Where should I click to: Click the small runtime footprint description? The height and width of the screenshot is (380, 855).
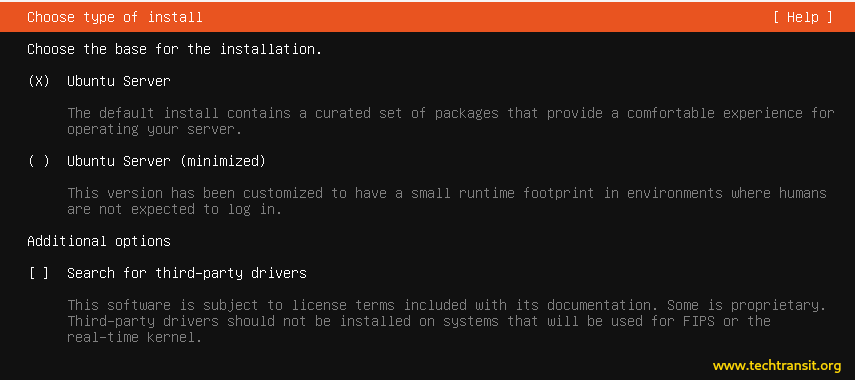(x=447, y=201)
